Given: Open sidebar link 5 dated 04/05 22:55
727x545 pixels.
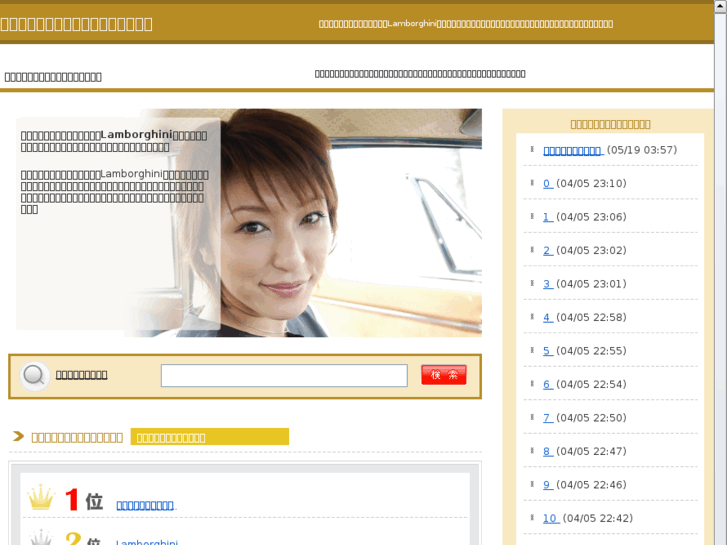Looking at the screenshot, I should [548, 351].
